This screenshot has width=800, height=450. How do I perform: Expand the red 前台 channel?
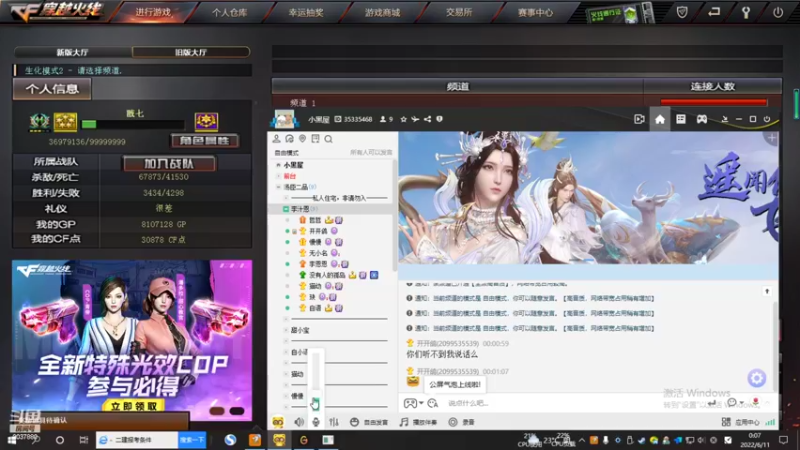(x=278, y=176)
